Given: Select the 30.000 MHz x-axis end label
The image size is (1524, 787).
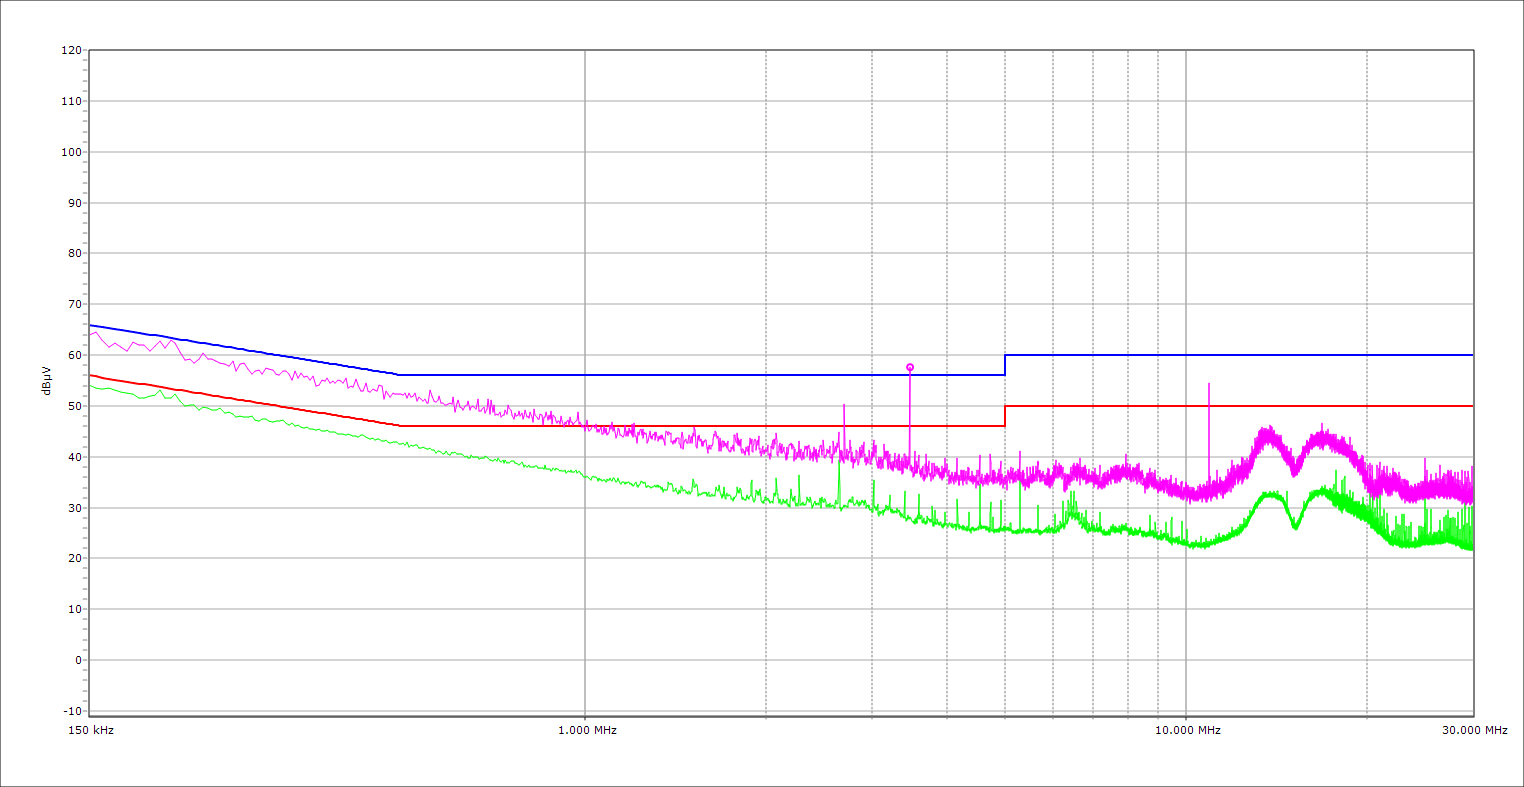Looking at the screenshot, I should [1474, 731].
